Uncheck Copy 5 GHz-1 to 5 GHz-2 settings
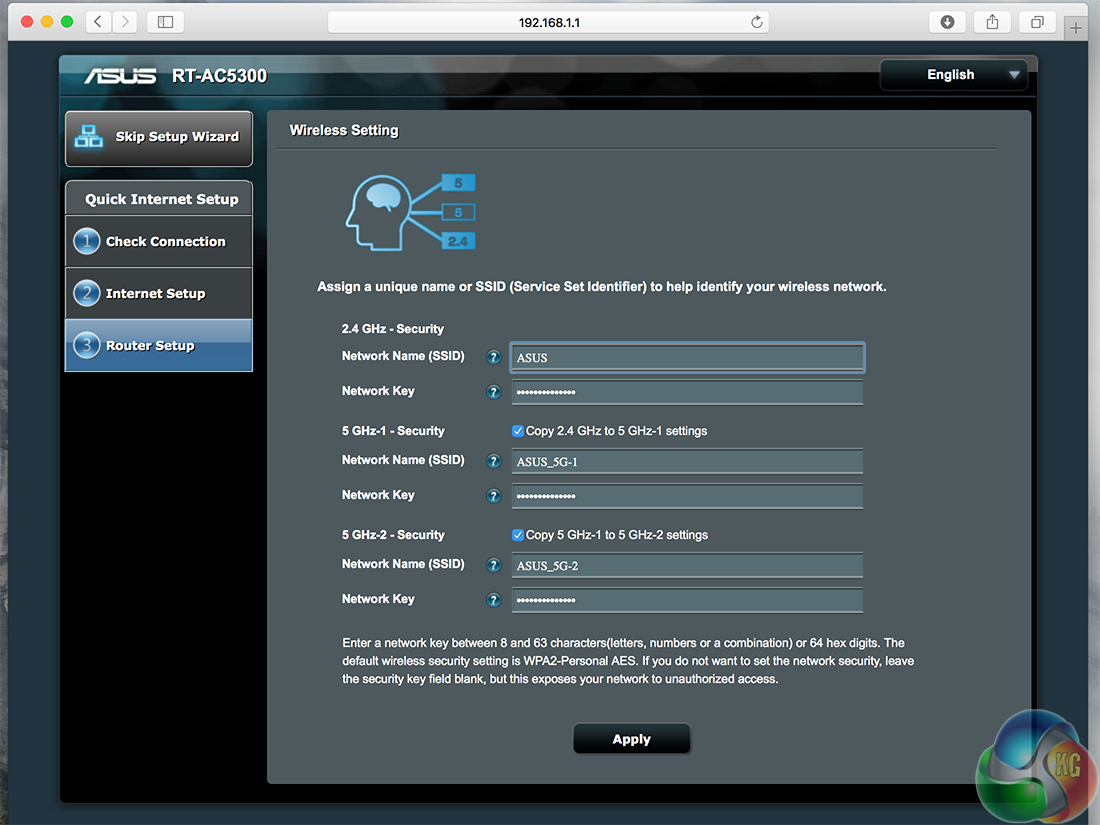The height and width of the screenshot is (825, 1100). tap(518, 535)
